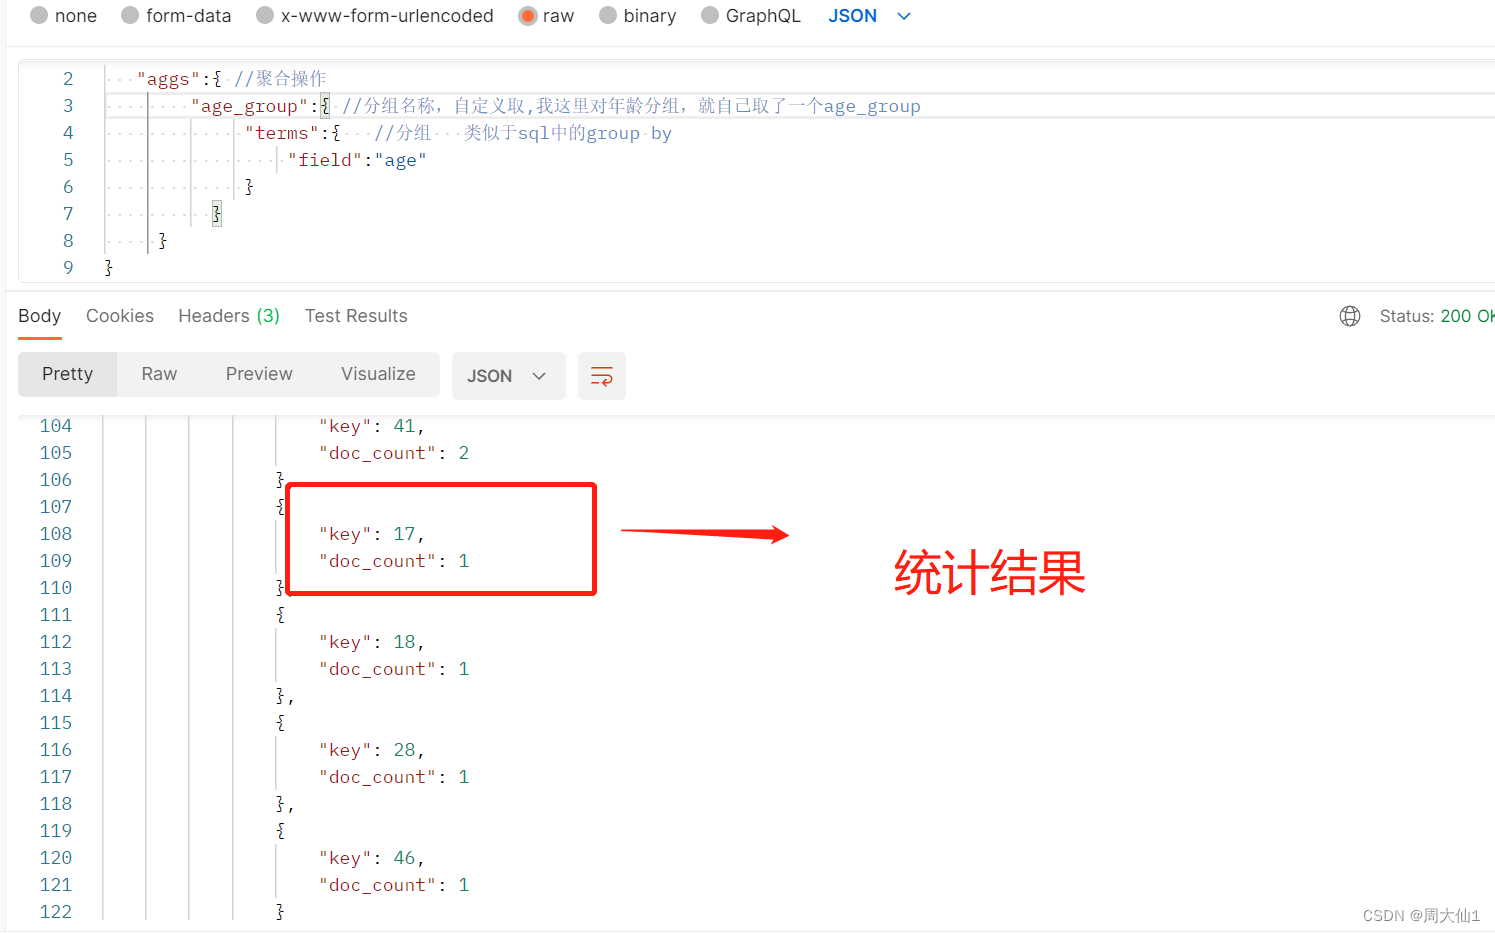Click the globe network icon near Status
The height and width of the screenshot is (933, 1495).
pyautogui.click(x=1350, y=316)
